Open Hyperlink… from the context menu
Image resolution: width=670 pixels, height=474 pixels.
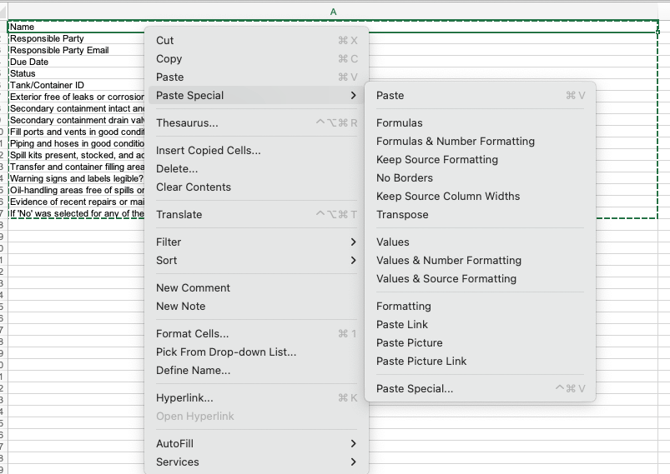(x=184, y=398)
